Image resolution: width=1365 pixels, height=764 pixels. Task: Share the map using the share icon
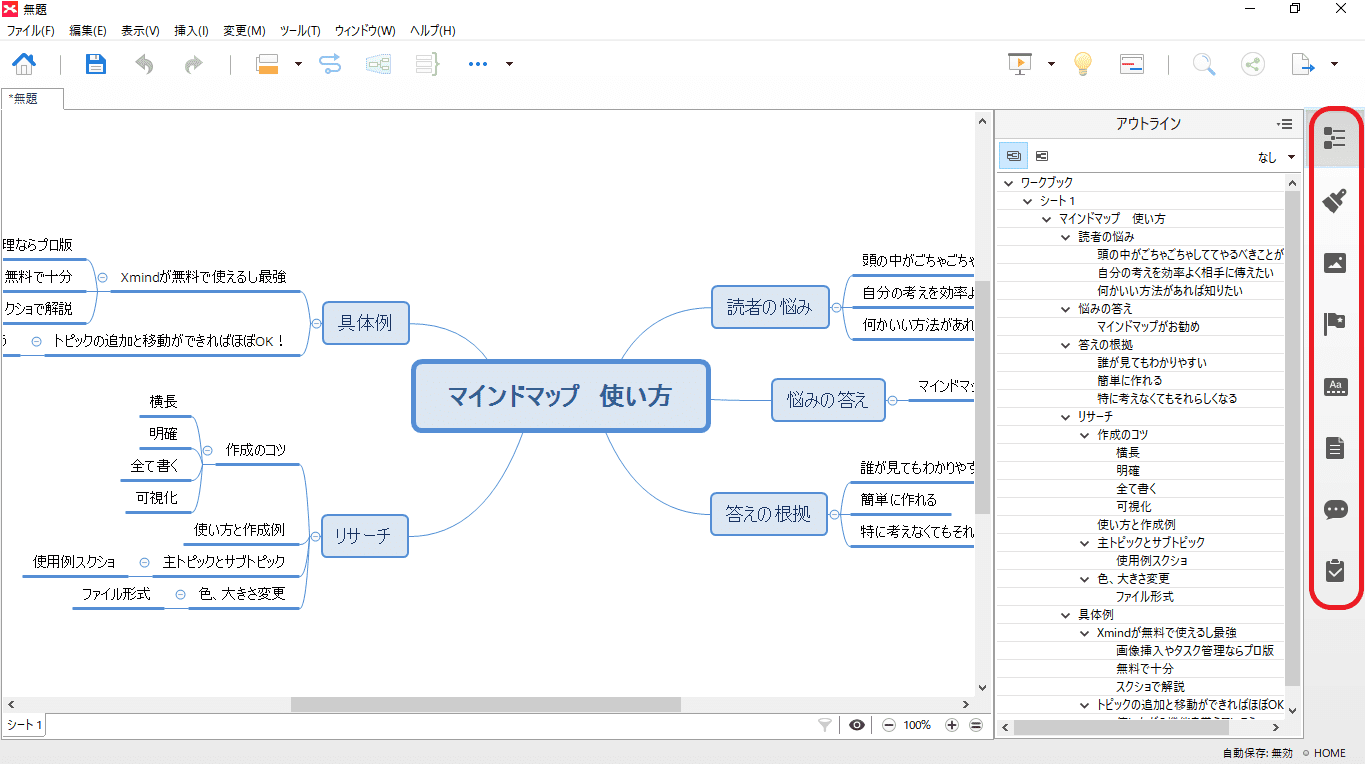point(1252,64)
